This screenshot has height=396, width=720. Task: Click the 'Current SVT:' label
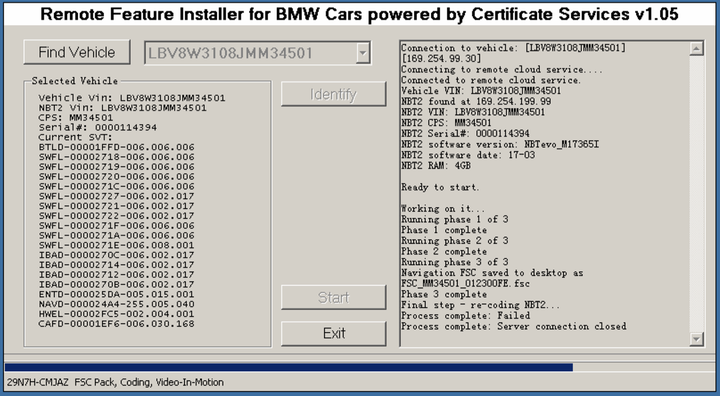(x=75, y=137)
